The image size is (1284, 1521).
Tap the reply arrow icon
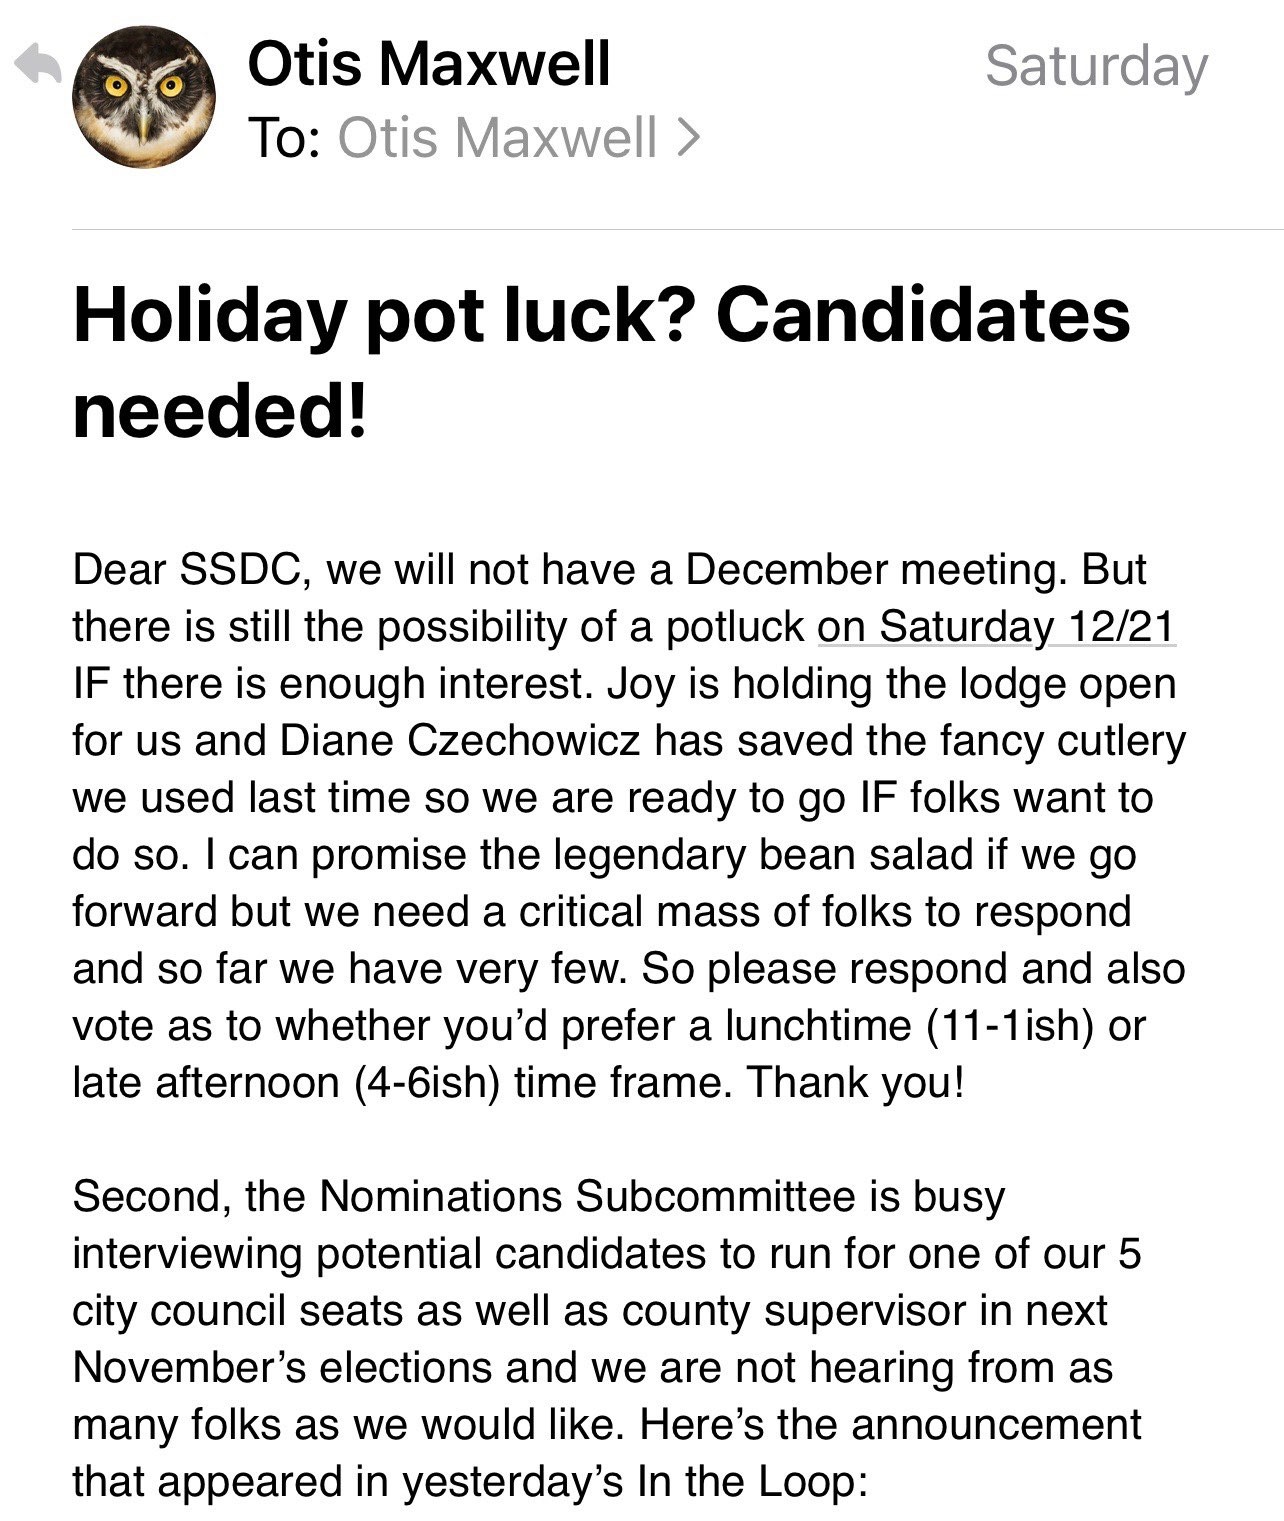click(38, 66)
